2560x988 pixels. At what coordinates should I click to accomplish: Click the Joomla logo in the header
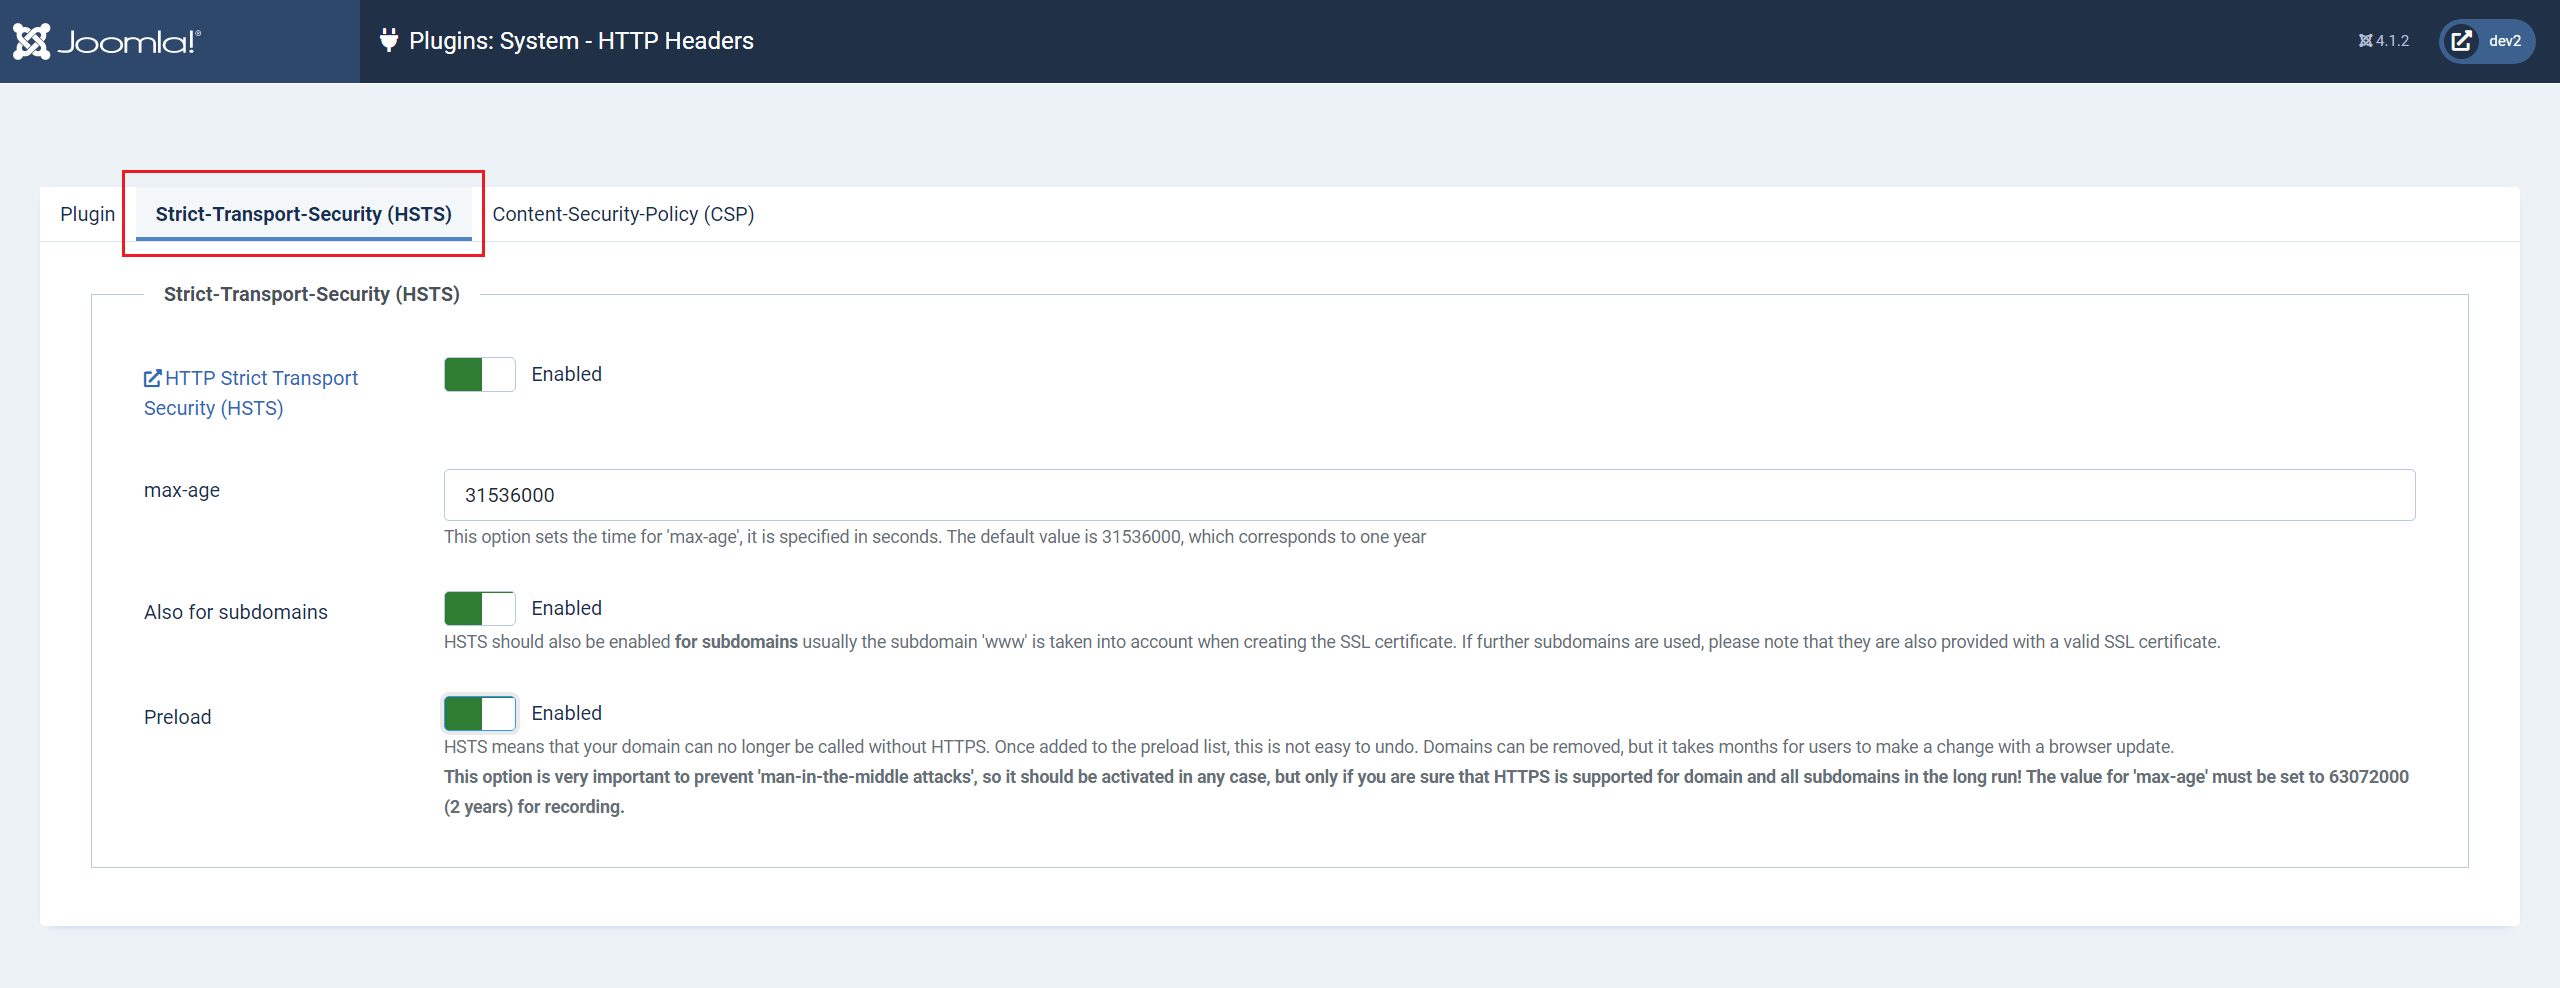[x=107, y=40]
